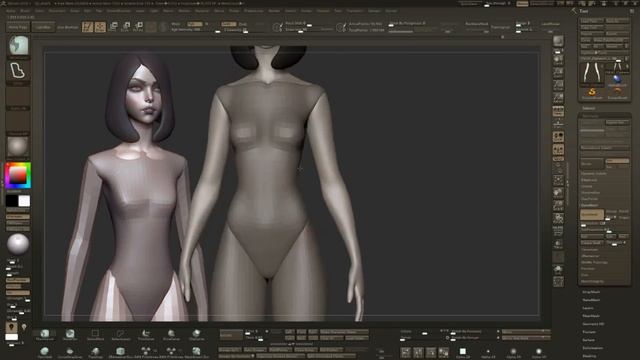The width and height of the screenshot is (640, 360).
Task: Toggle the Zsub button
Action: (243, 24)
